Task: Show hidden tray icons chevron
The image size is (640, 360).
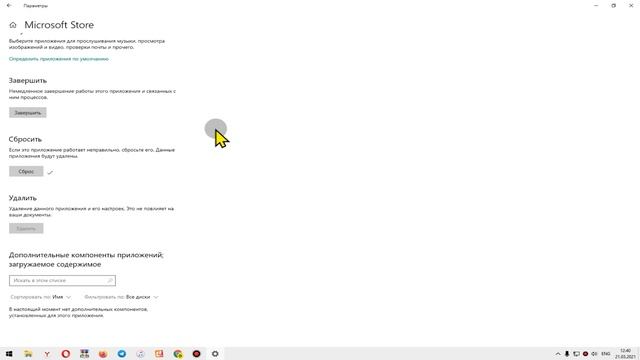Action: [558, 353]
